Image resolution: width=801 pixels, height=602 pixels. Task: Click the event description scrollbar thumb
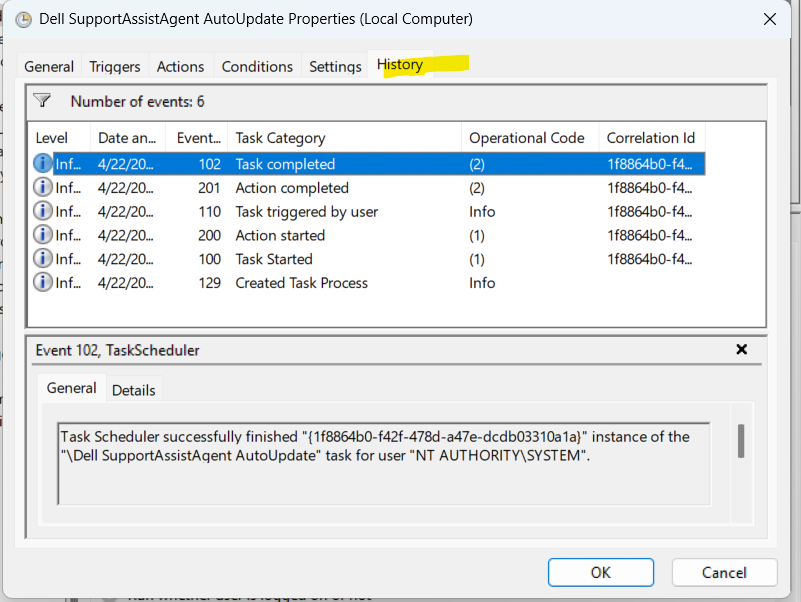[x=741, y=441]
